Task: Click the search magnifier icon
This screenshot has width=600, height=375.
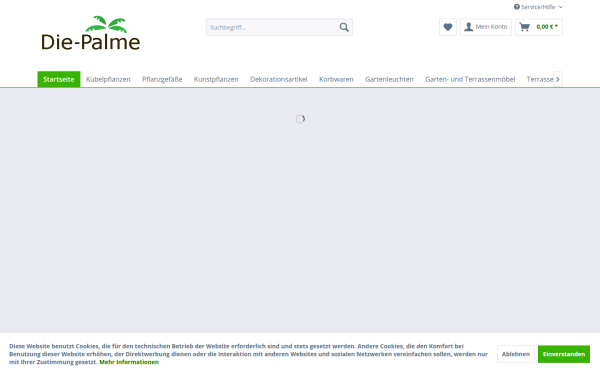Action: click(344, 27)
